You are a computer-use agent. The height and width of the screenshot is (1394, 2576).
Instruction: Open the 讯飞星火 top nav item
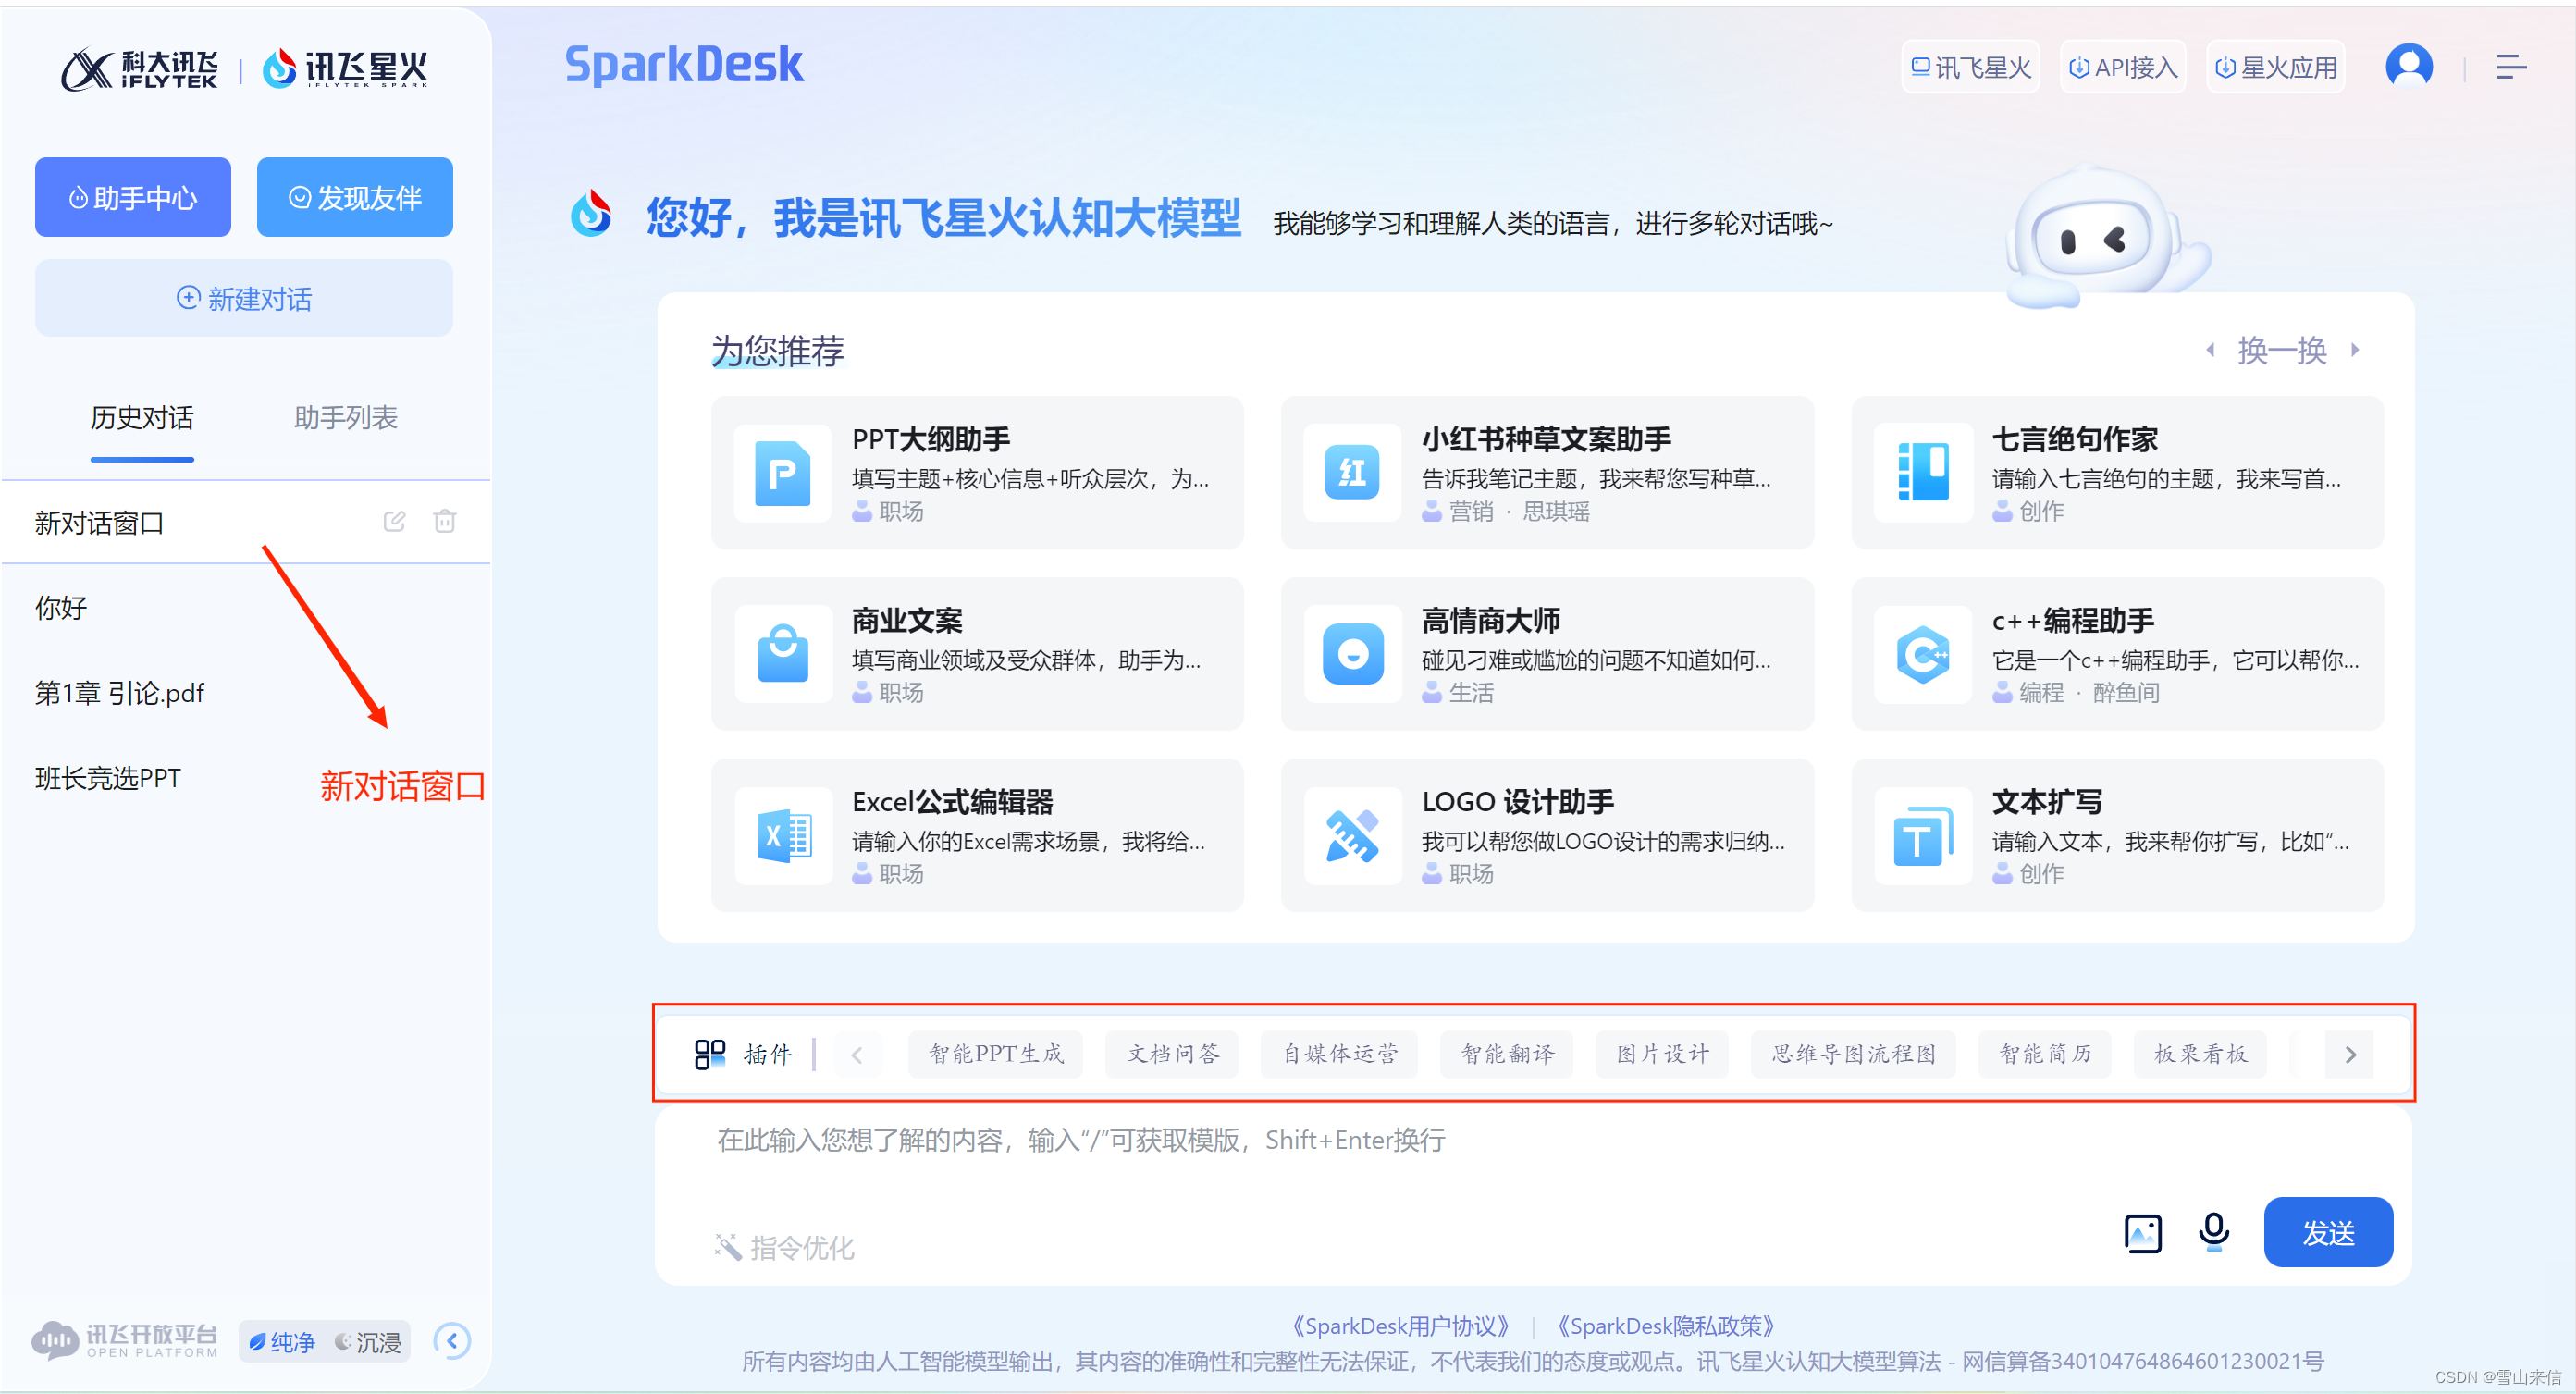[1970, 67]
